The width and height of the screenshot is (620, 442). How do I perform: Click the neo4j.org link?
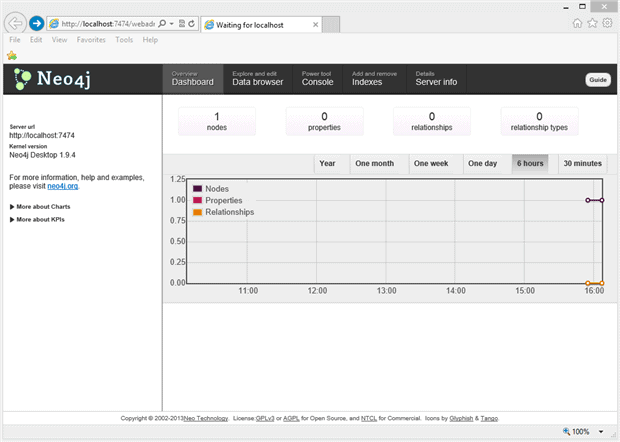tap(62, 186)
